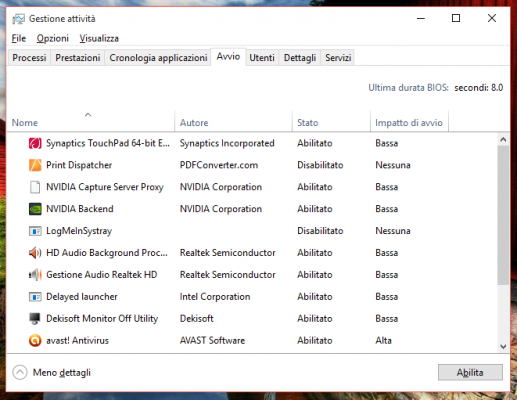Viewport: 517px width, 400px height.
Task: Click Bassa impact for Delayed launcher
Action: coord(387,297)
